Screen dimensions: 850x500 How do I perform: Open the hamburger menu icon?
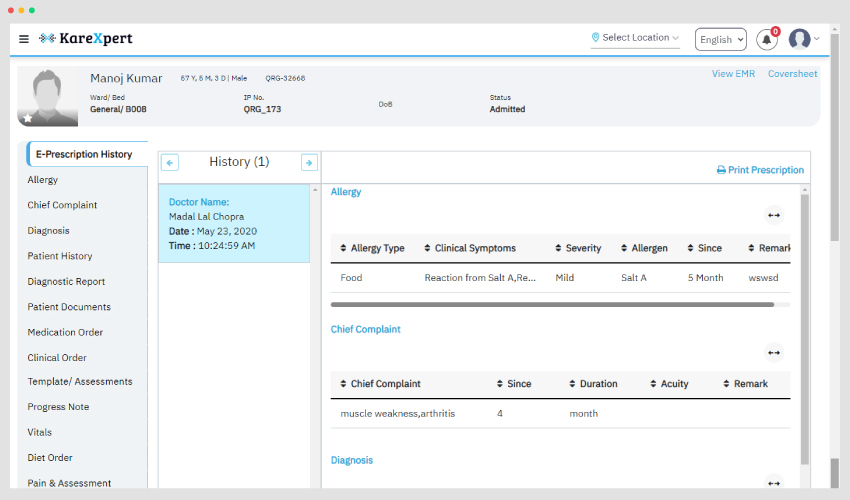(24, 39)
